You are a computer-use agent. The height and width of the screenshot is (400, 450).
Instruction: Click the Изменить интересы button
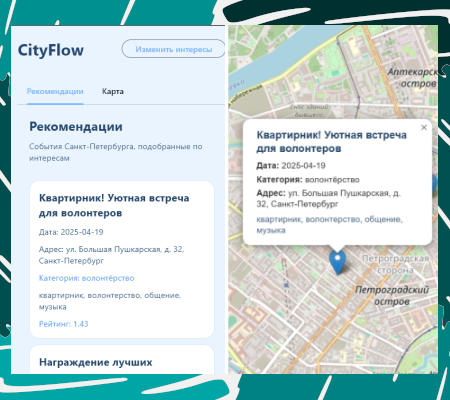coord(173,49)
